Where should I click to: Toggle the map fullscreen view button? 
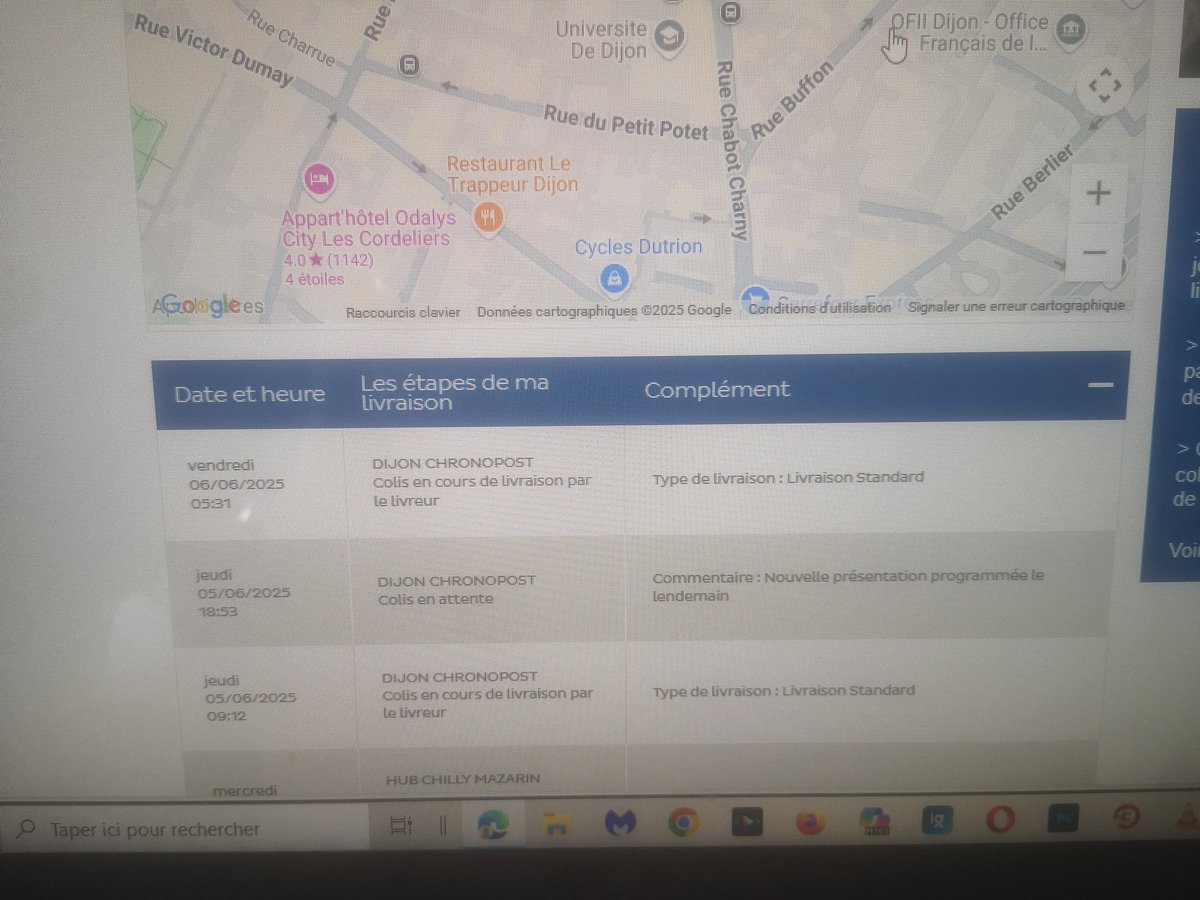click(1104, 88)
